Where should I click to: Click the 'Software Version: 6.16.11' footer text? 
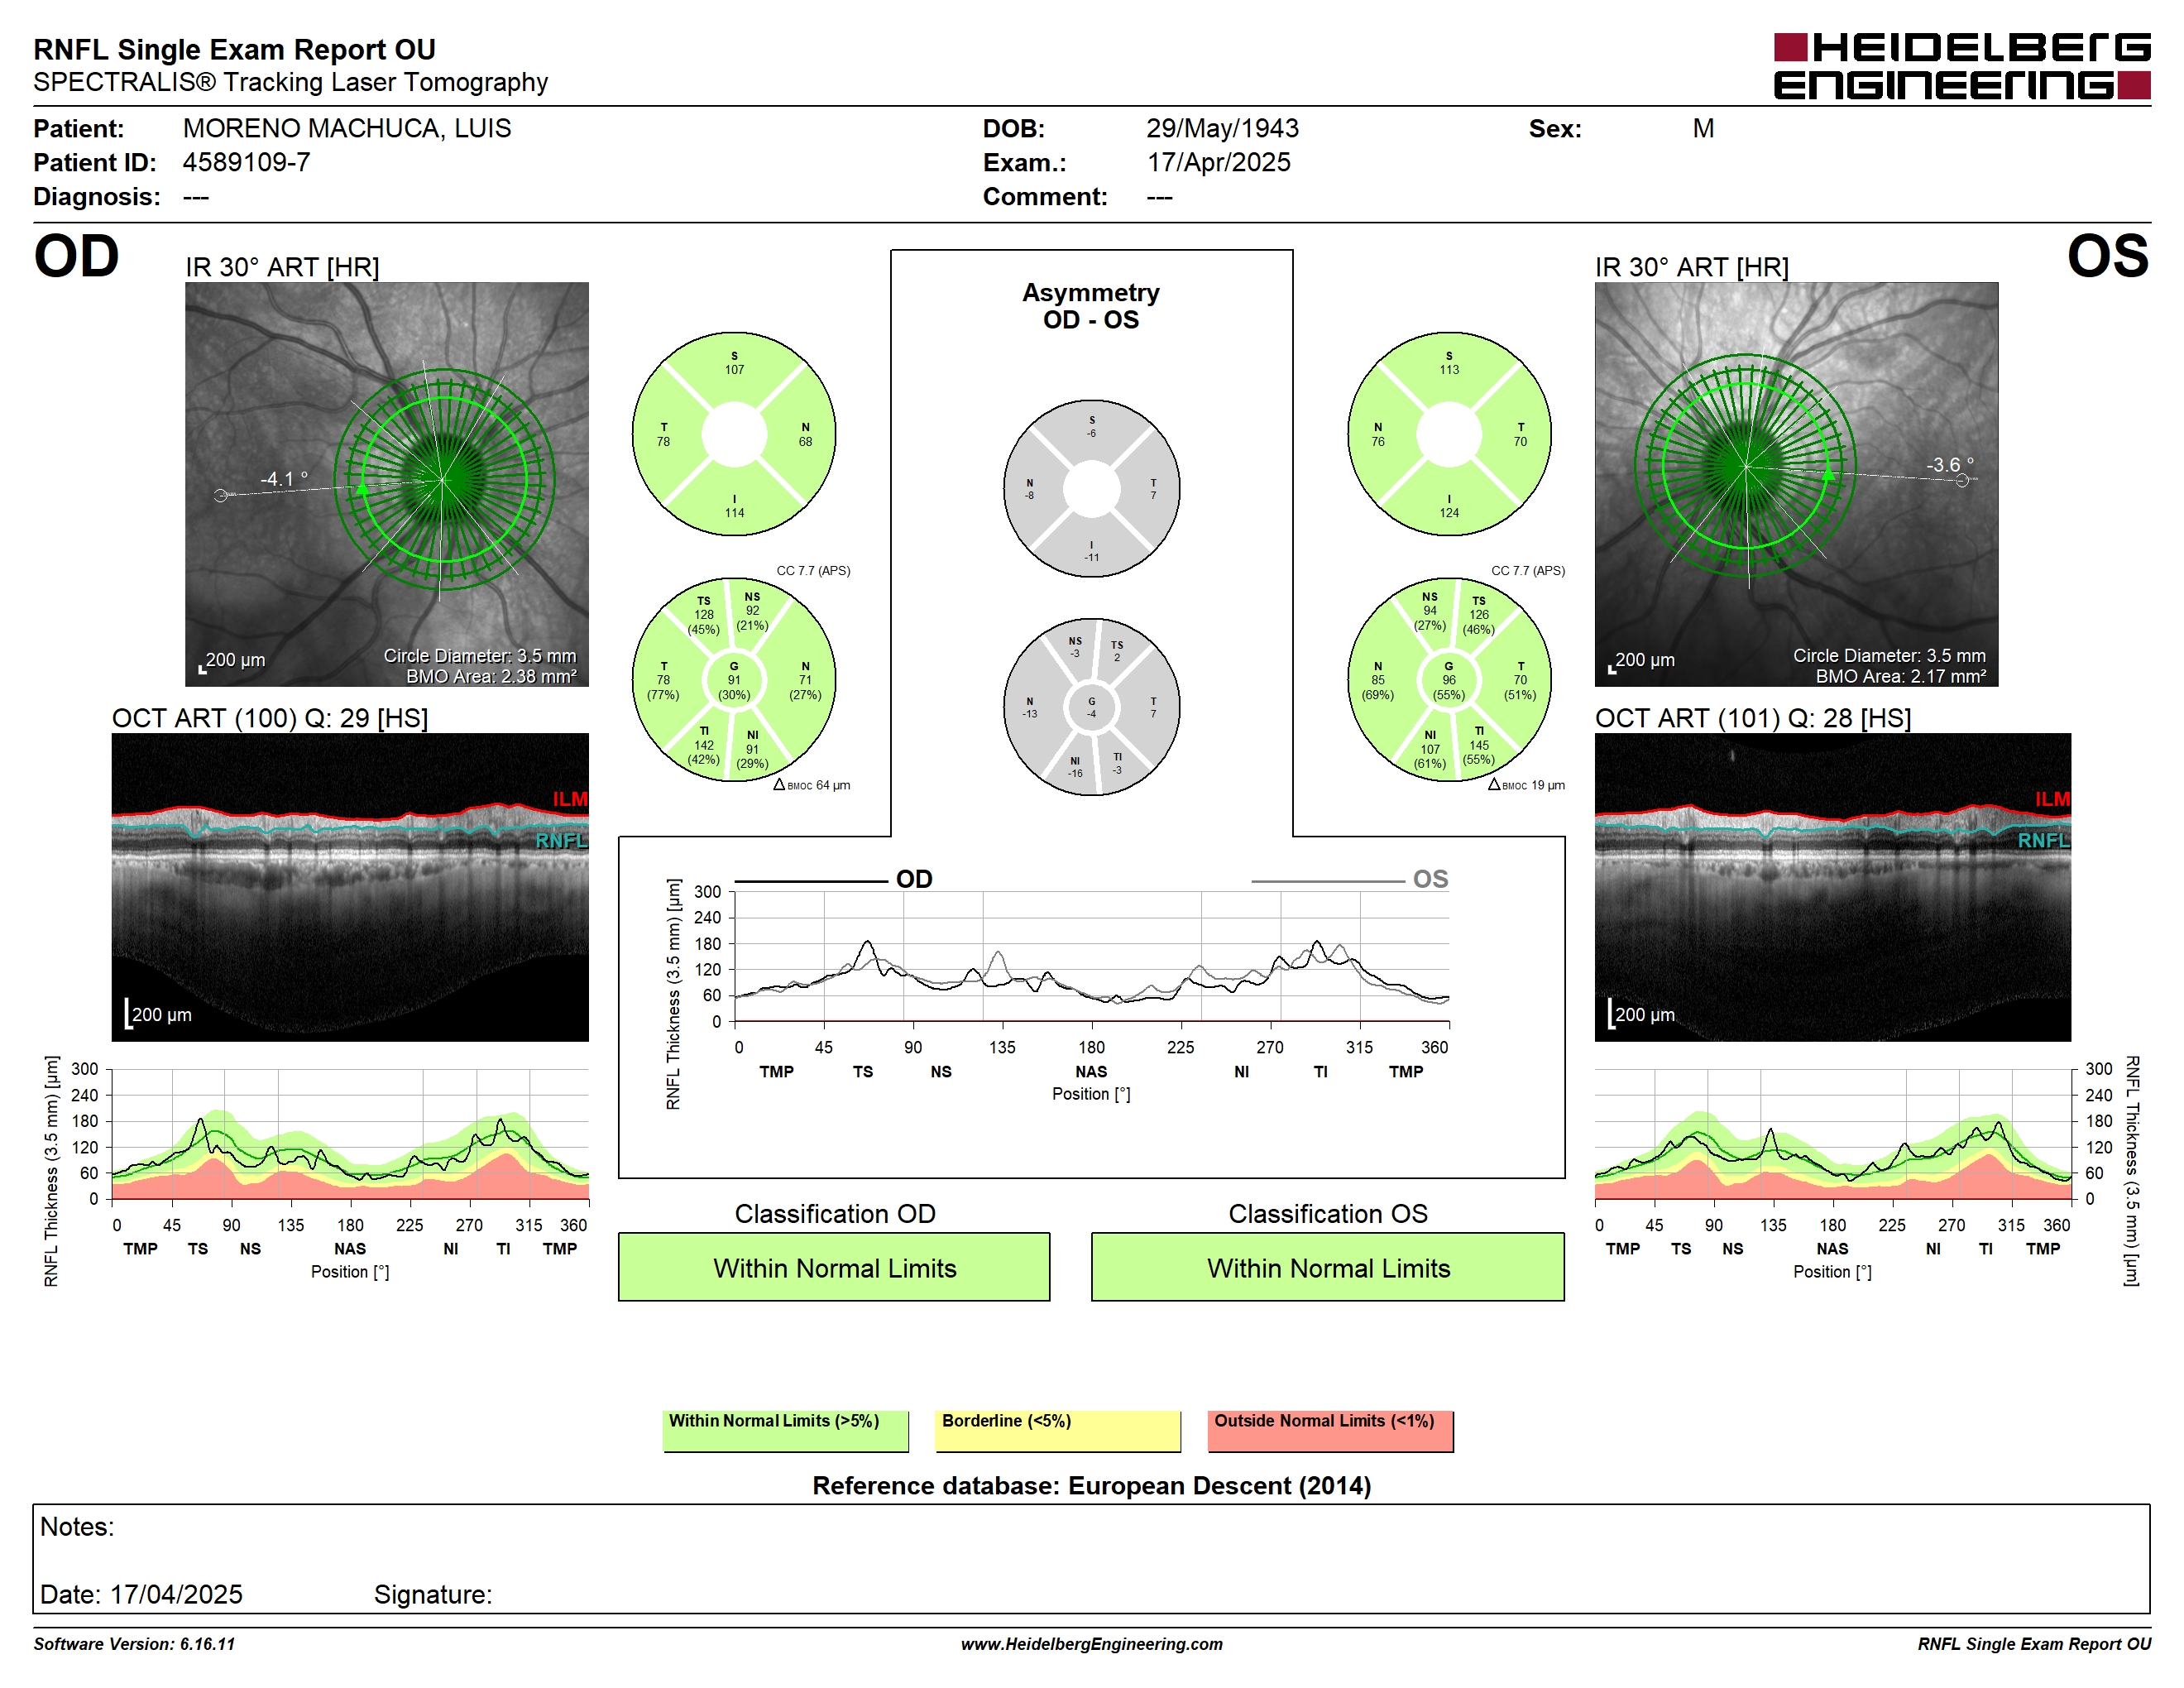[x=134, y=1644]
